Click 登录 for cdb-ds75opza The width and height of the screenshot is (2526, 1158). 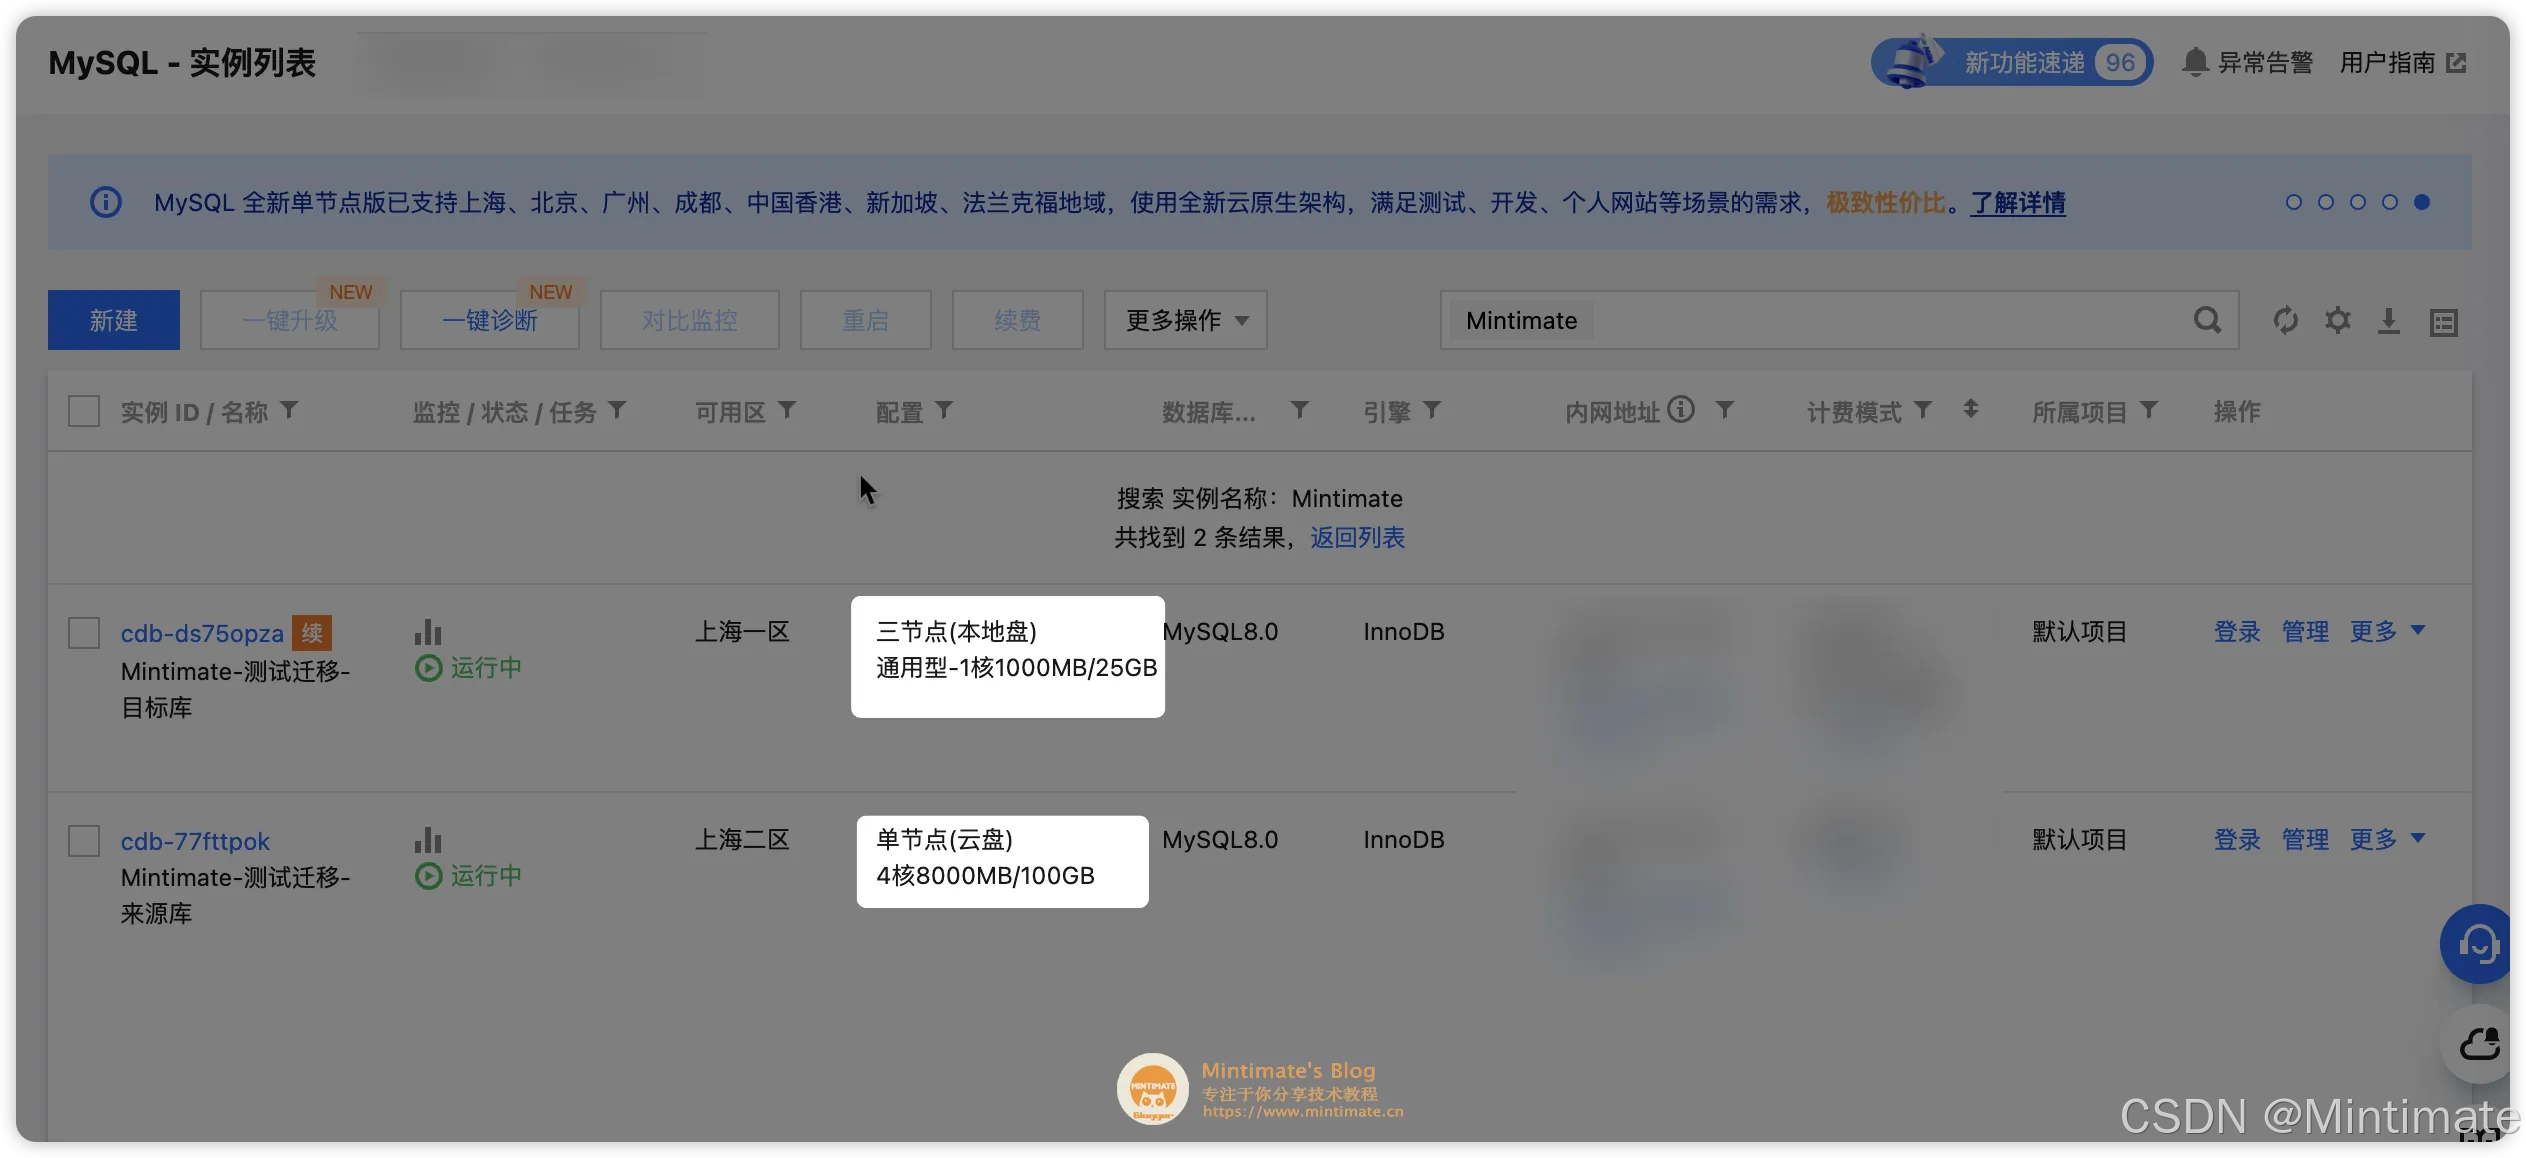[x=2237, y=631]
